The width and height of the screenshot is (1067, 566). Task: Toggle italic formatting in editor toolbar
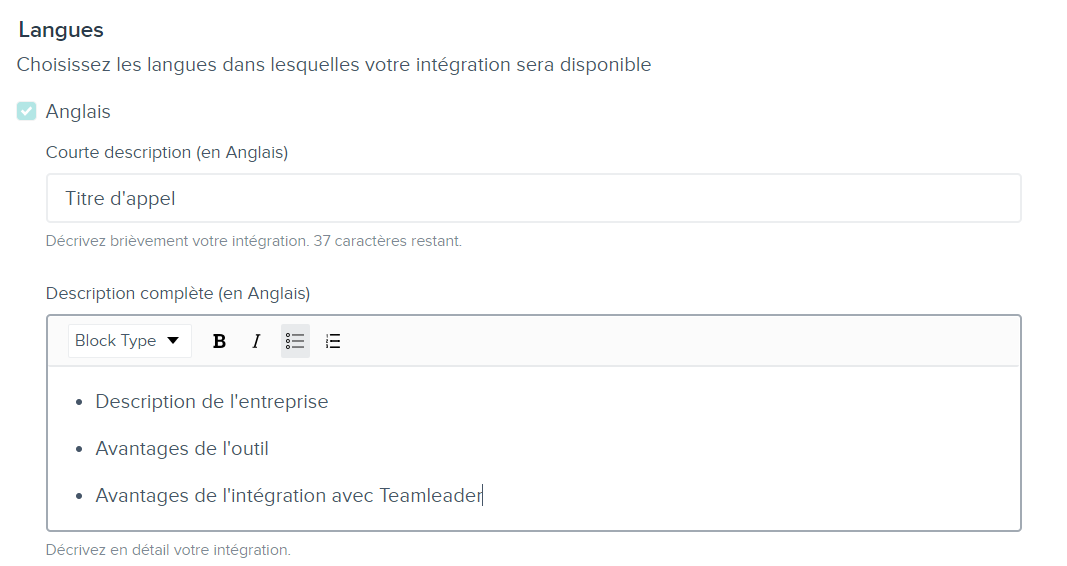(257, 341)
